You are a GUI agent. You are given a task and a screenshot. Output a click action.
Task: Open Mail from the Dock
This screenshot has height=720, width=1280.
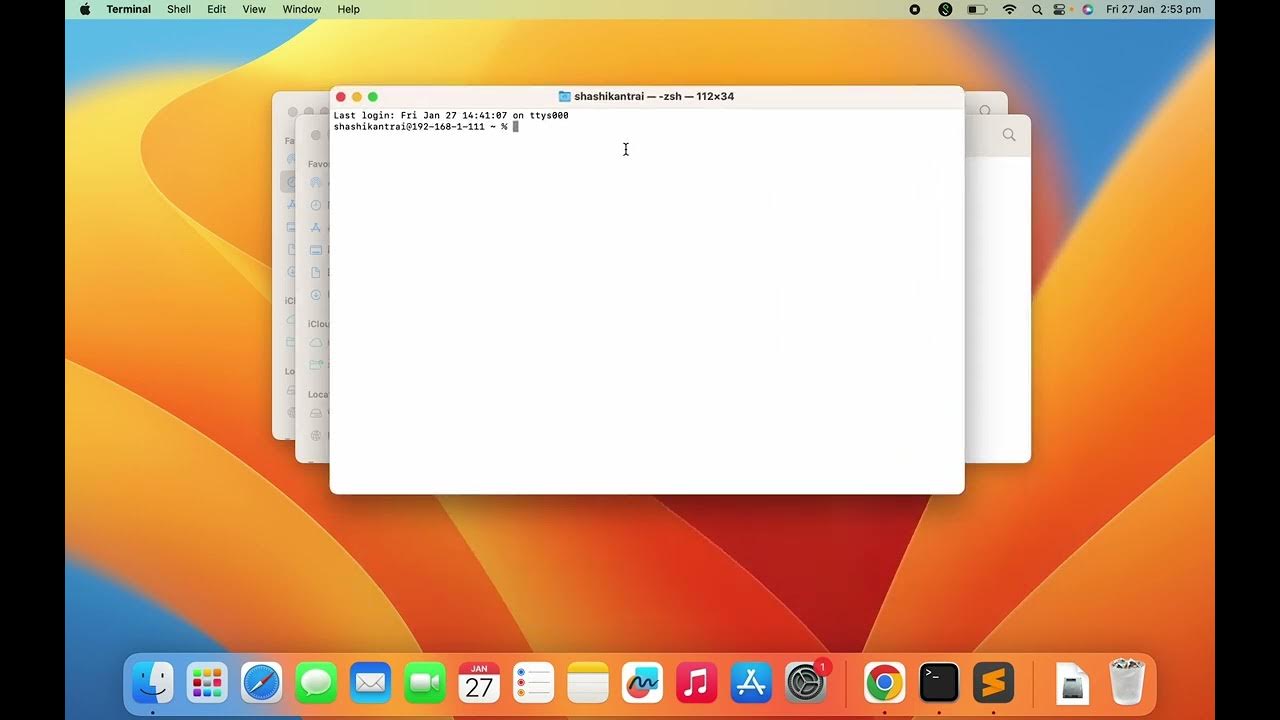[370, 683]
